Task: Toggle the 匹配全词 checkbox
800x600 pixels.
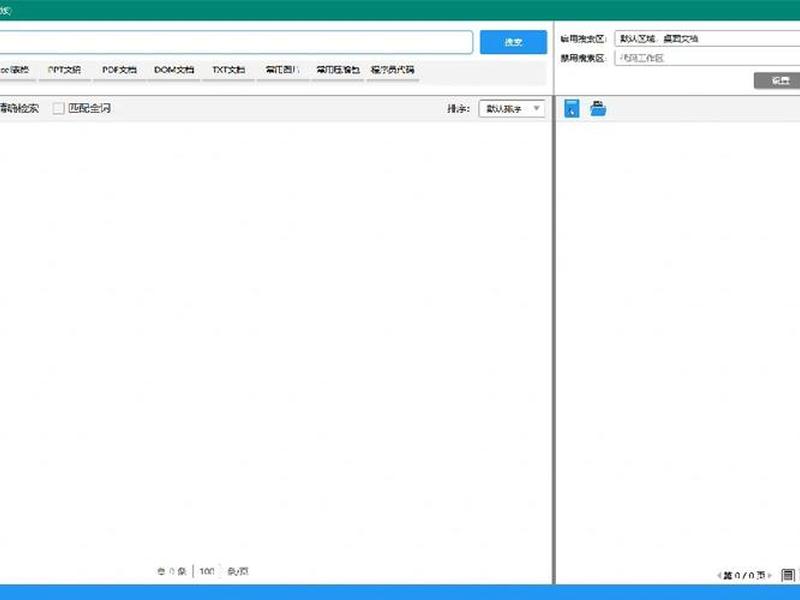Action: tap(59, 108)
